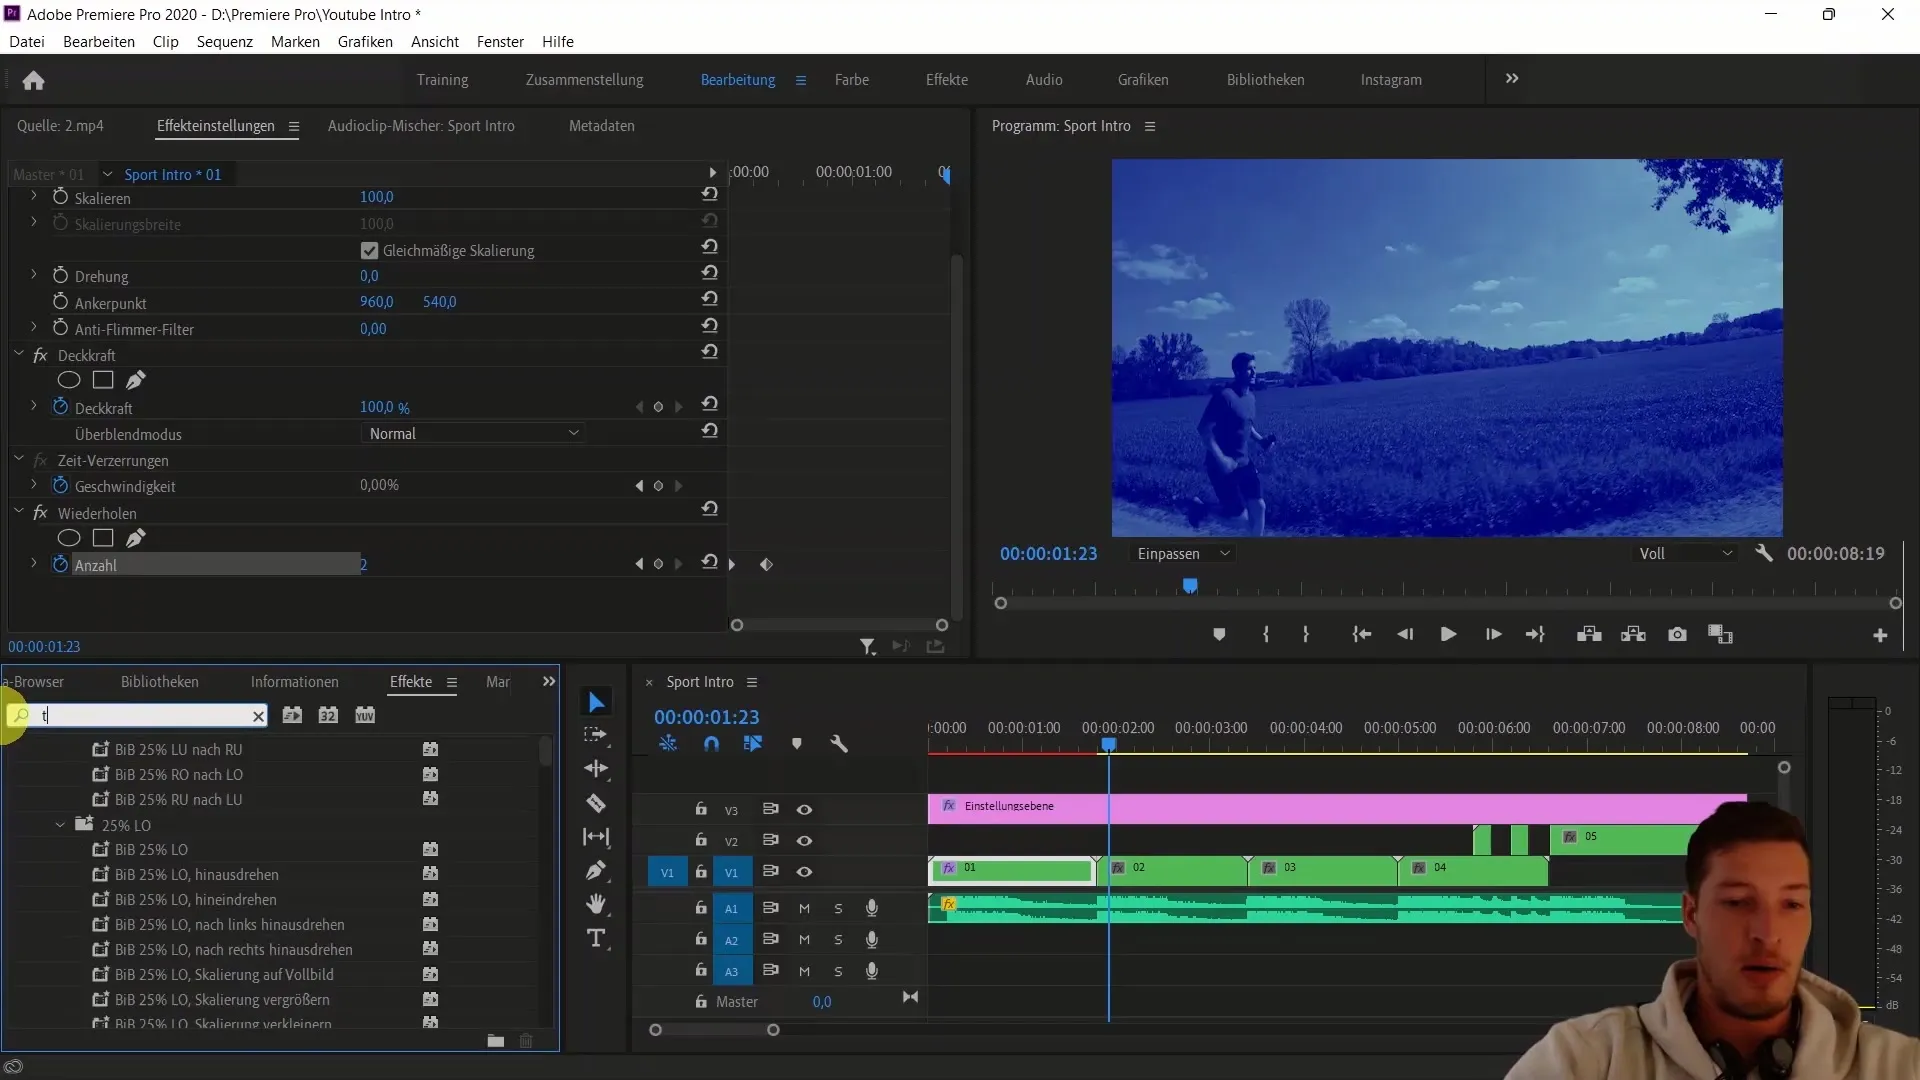
Task: Solo audio track A2
Action: 838,940
